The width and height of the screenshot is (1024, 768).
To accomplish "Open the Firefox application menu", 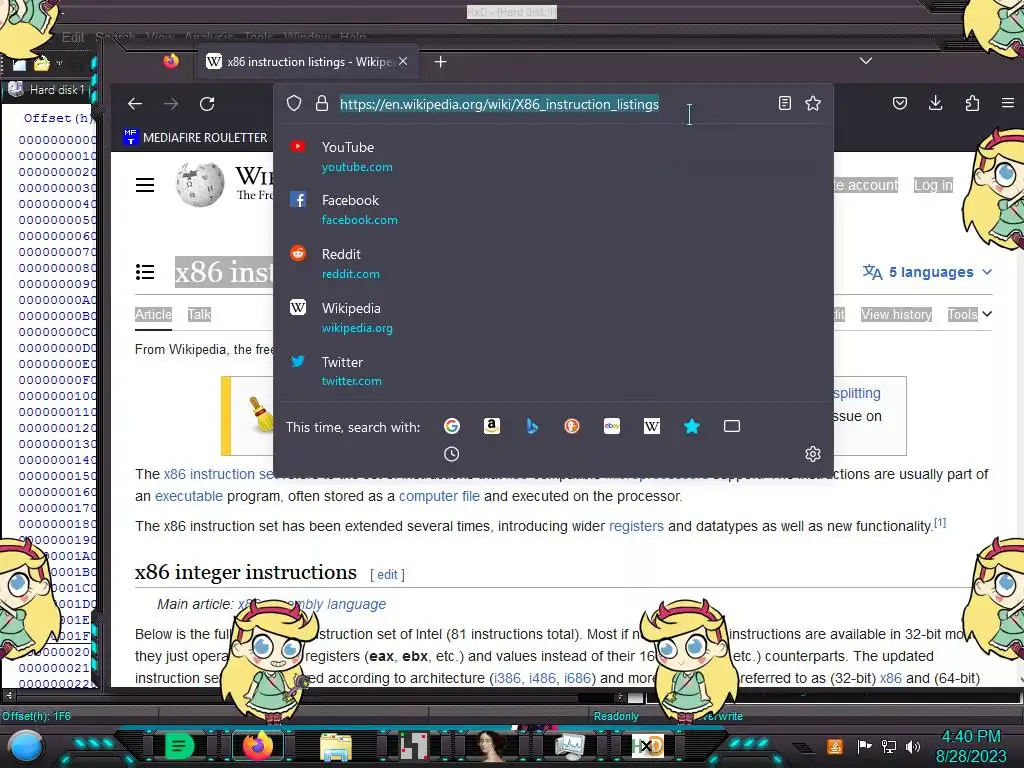I will (1008, 103).
